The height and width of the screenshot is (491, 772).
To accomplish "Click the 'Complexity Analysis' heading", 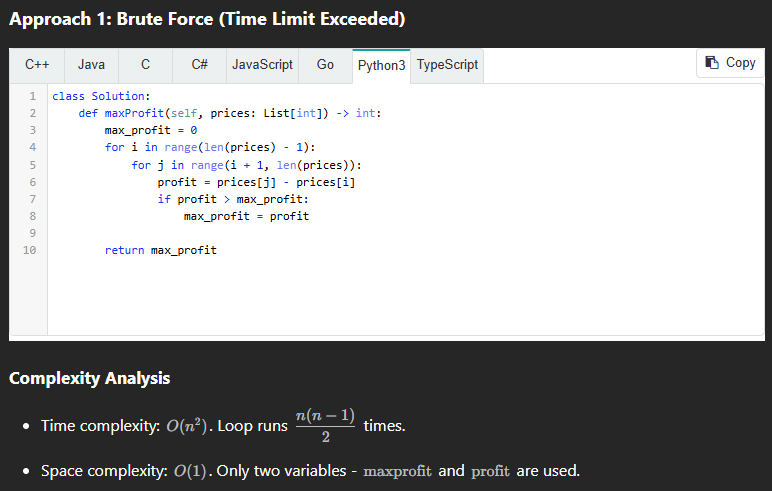I will [x=90, y=378].
